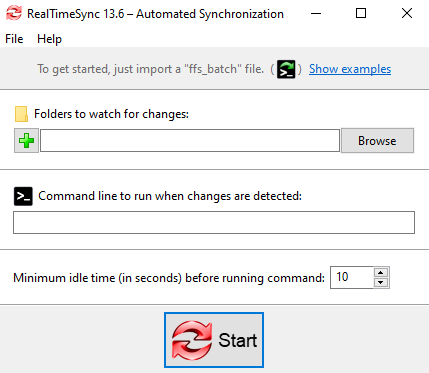Open the File menu
This screenshot has height=373, width=429.
[14, 39]
